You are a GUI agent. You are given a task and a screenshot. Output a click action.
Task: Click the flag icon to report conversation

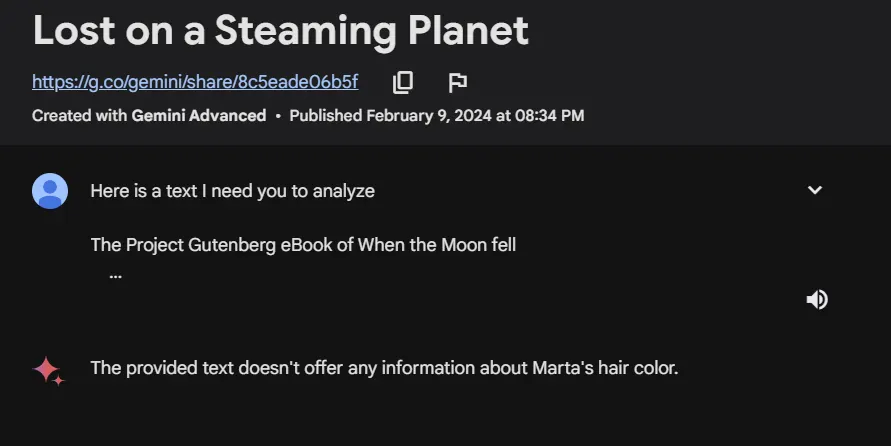click(457, 82)
